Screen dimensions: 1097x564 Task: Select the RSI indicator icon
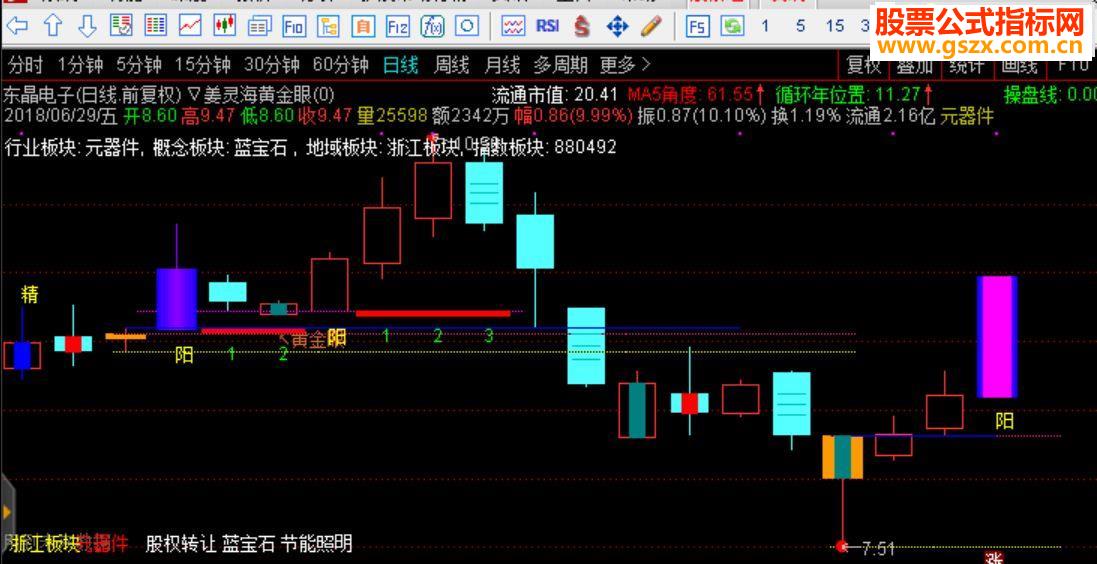tap(548, 26)
